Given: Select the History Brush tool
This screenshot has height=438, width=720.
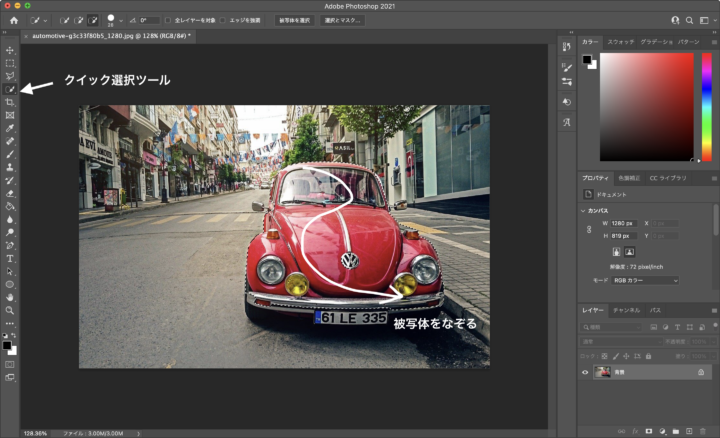Looking at the screenshot, I should point(10,180).
